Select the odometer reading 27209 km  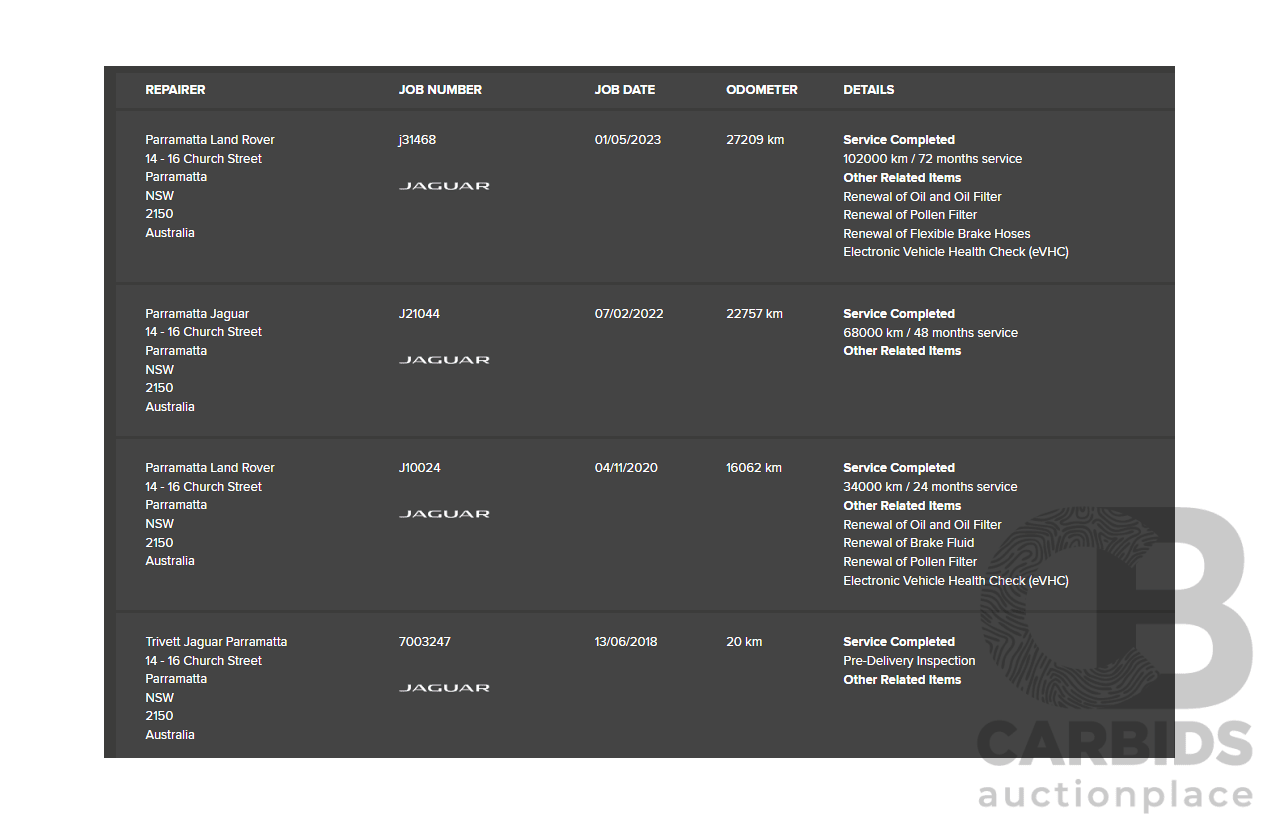coord(755,140)
